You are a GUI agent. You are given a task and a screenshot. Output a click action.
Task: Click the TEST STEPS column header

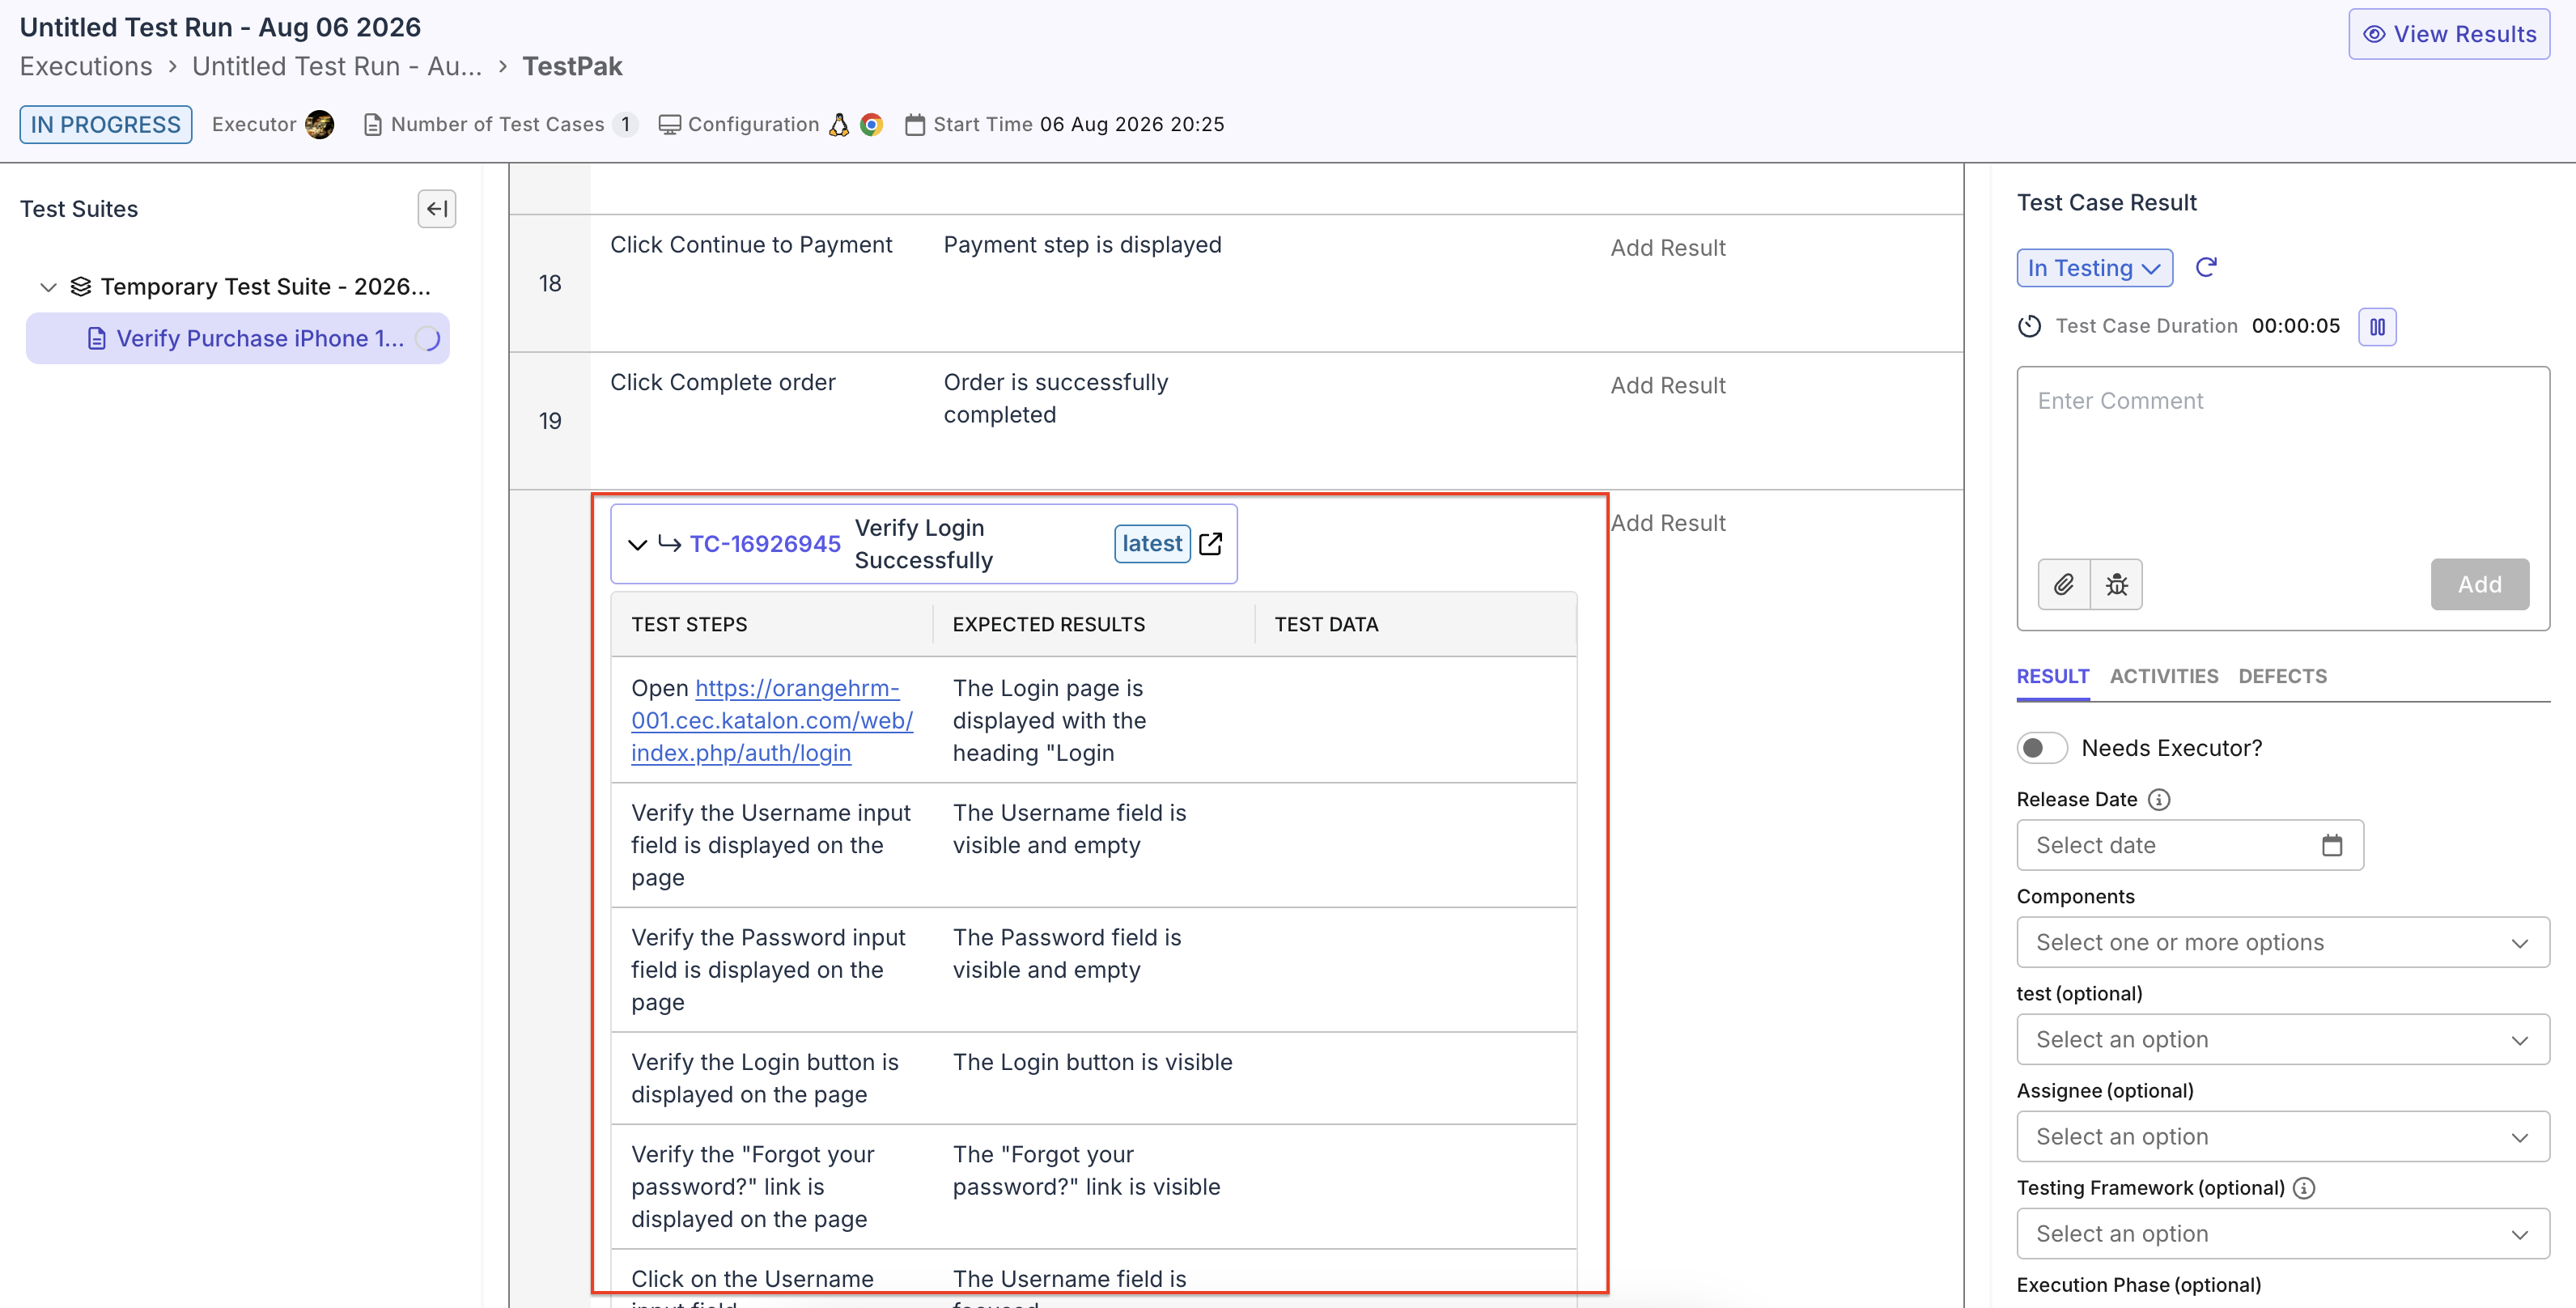(689, 624)
